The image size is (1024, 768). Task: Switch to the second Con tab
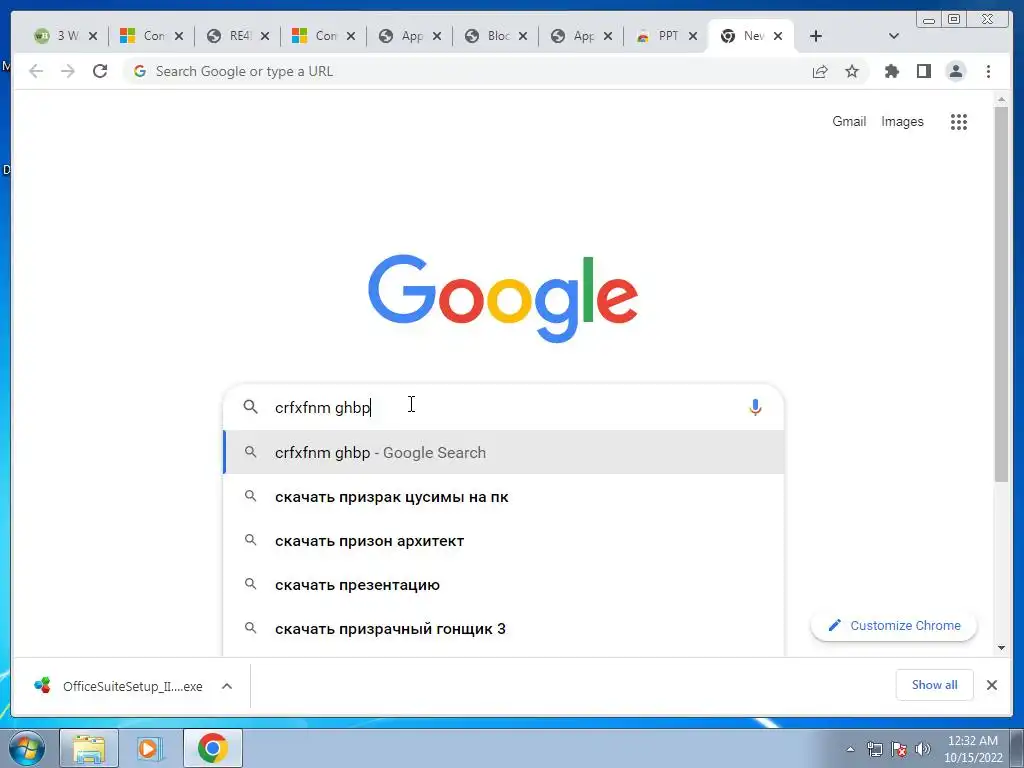[x=316, y=36]
